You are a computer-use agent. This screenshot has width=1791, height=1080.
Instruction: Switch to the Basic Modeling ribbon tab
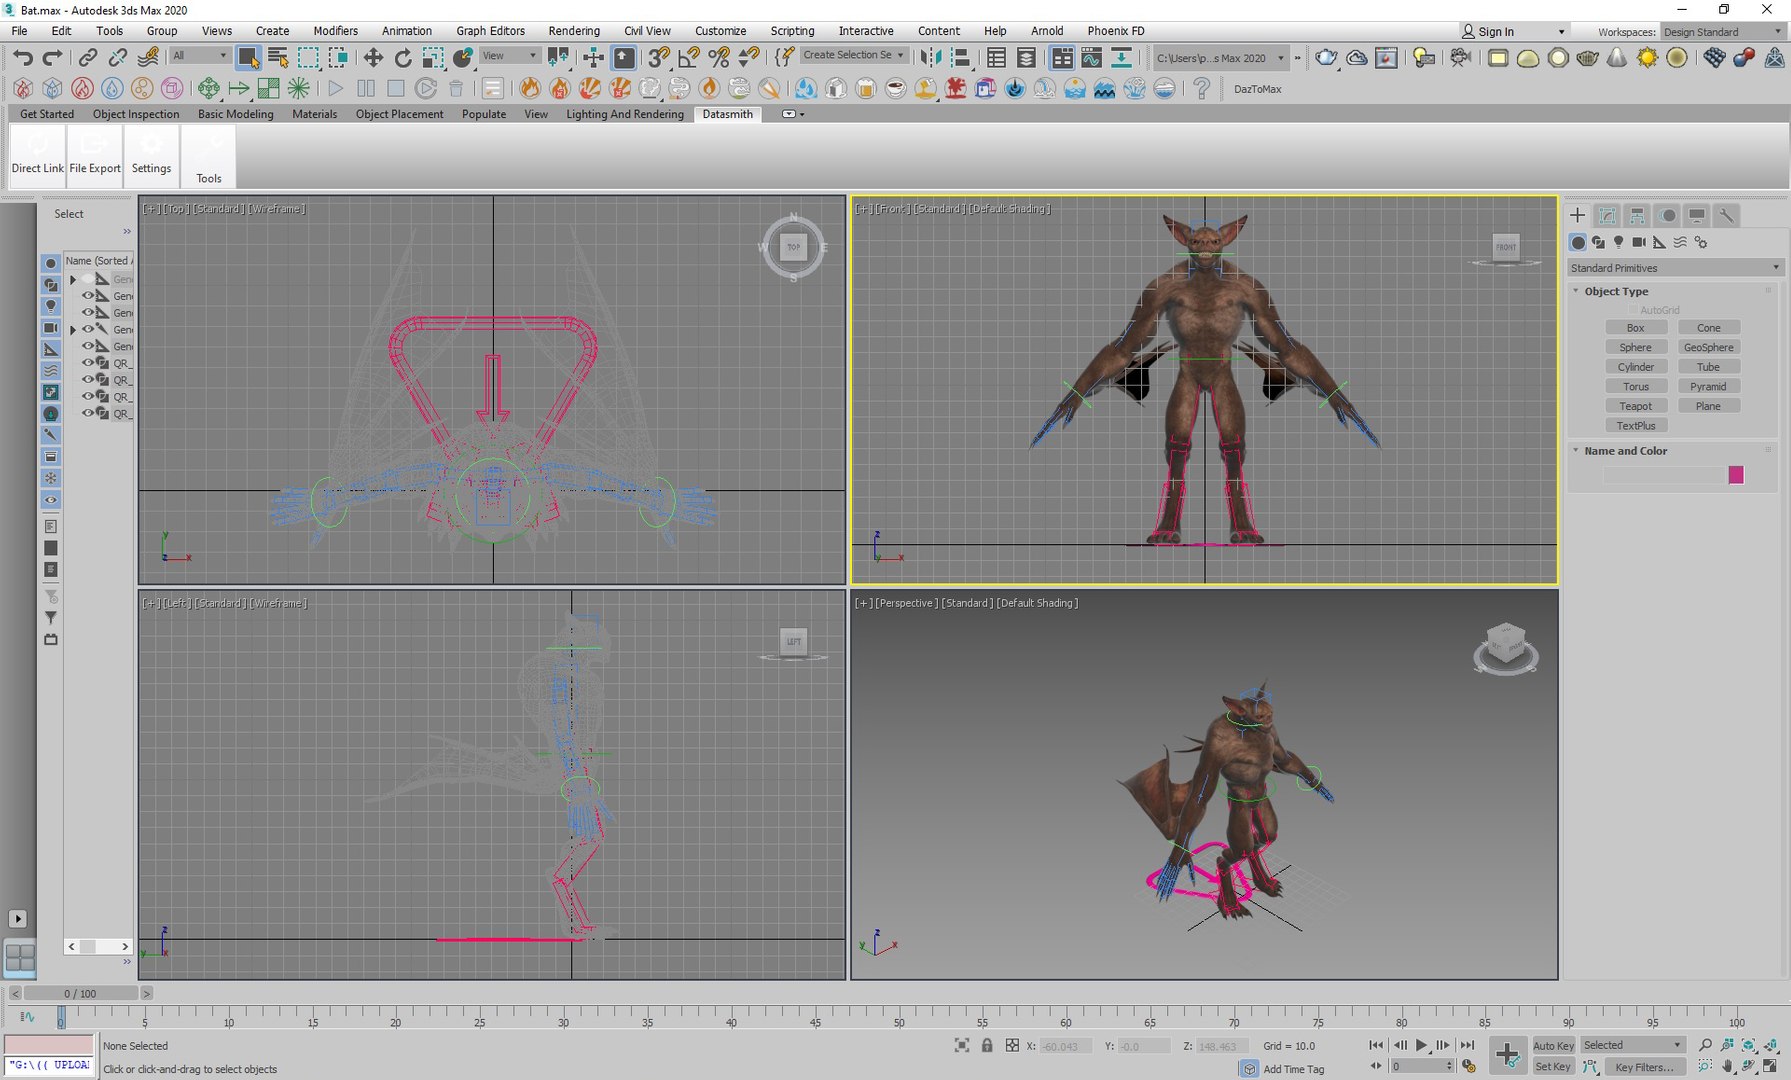click(x=235, y=114)
